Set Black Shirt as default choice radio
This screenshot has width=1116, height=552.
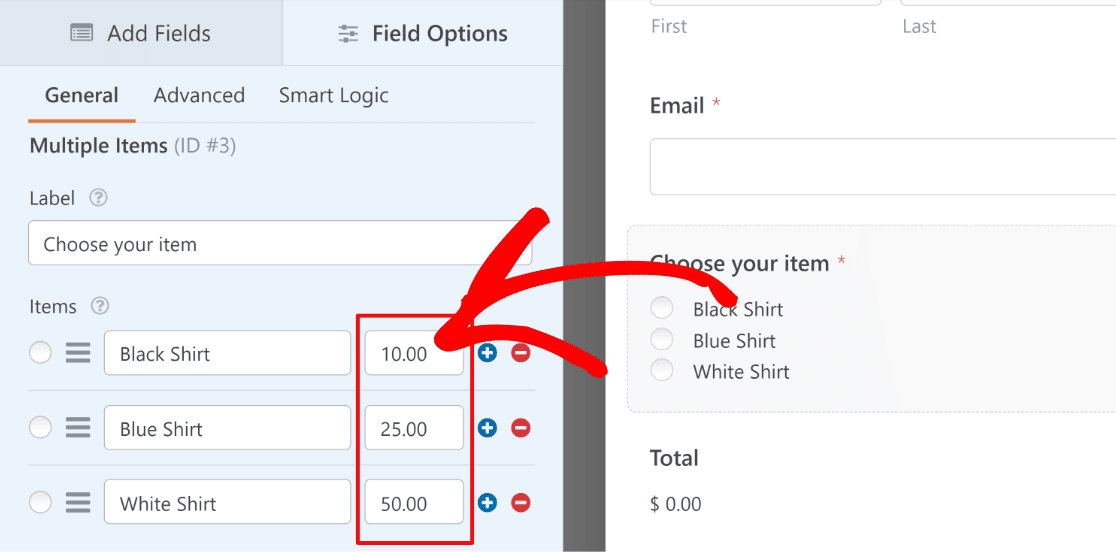coord(41,353)
